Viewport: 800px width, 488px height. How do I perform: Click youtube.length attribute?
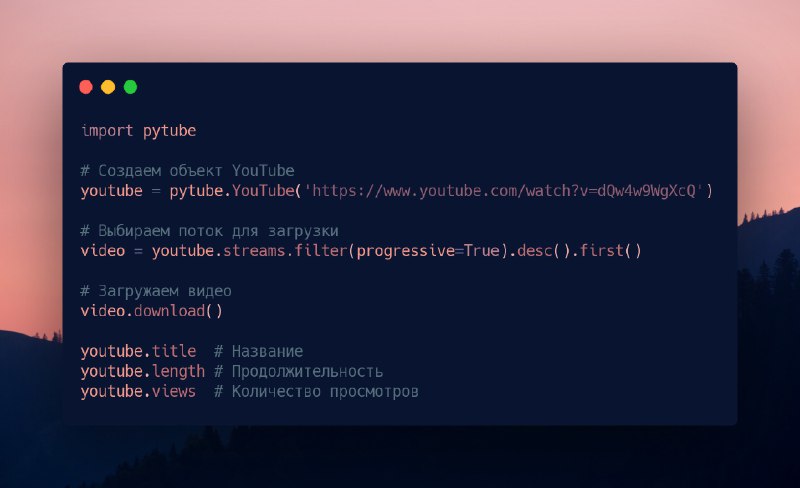tap(142, 371)
